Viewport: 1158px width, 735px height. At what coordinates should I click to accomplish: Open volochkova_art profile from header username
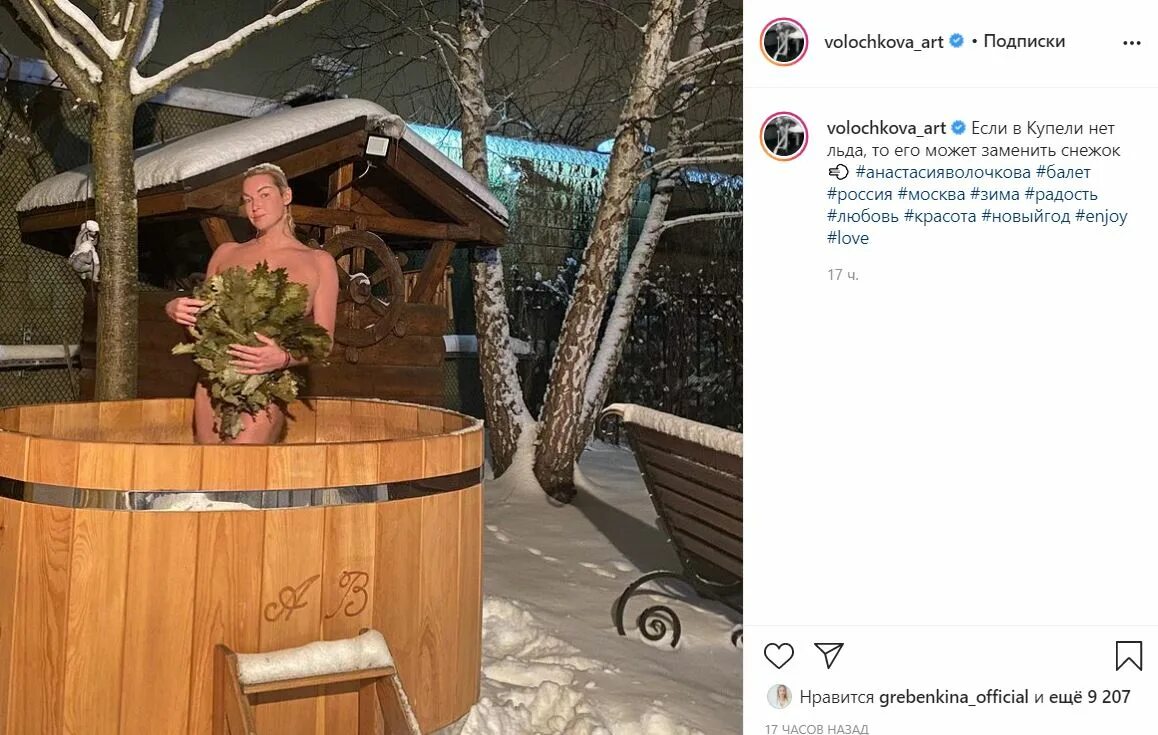pyautogui.click(x=883, y=42)
